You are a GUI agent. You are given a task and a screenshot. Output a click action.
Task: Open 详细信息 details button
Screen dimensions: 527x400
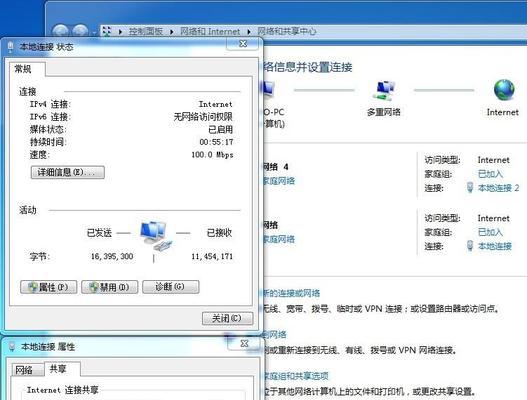[68, 172]
